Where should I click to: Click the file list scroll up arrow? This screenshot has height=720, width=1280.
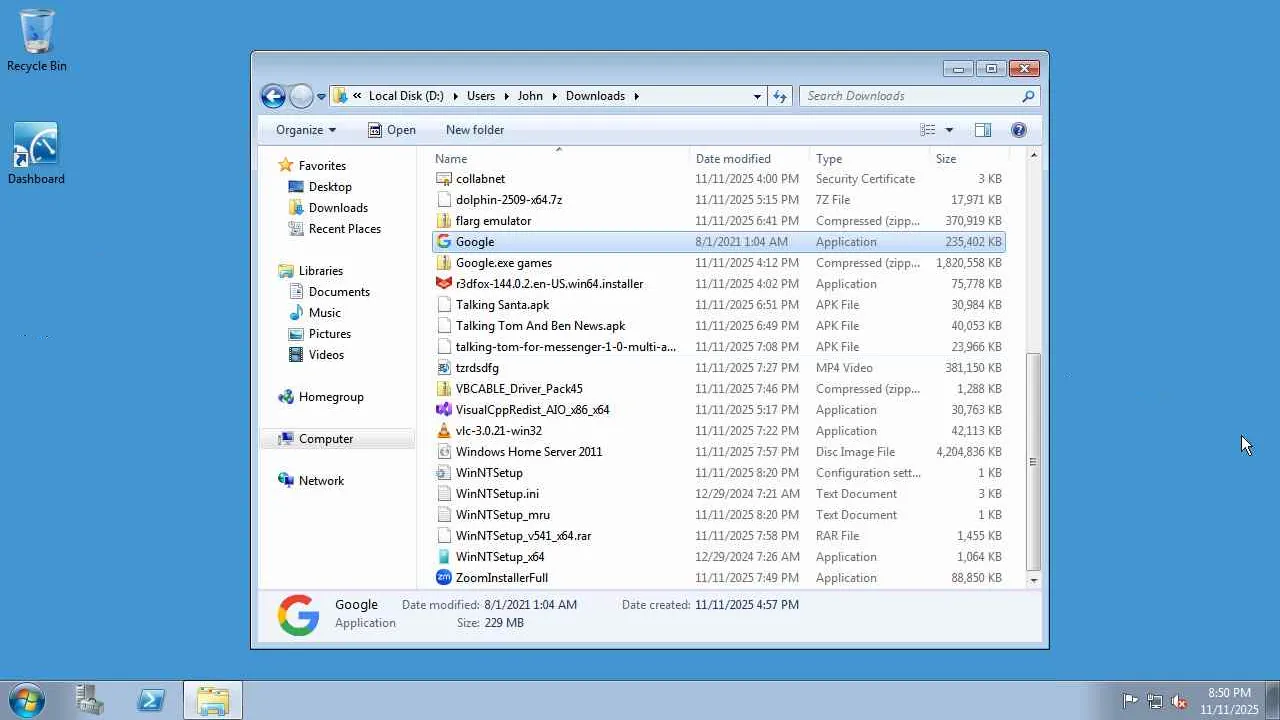click(1034, 156)
